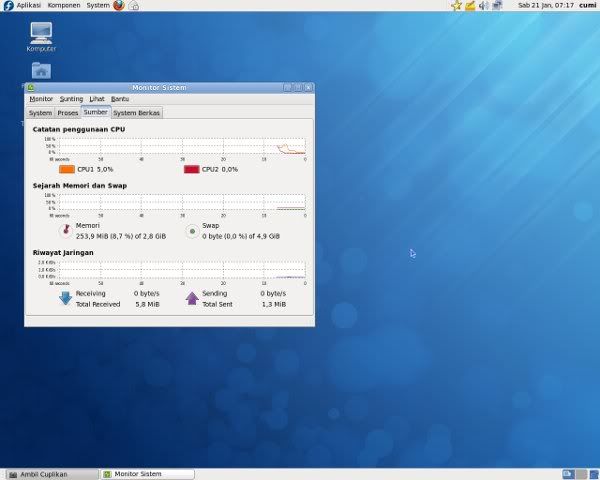600x480 pixels.
Task: Launch Firefox from the top panel
Action: pos(119,5)
